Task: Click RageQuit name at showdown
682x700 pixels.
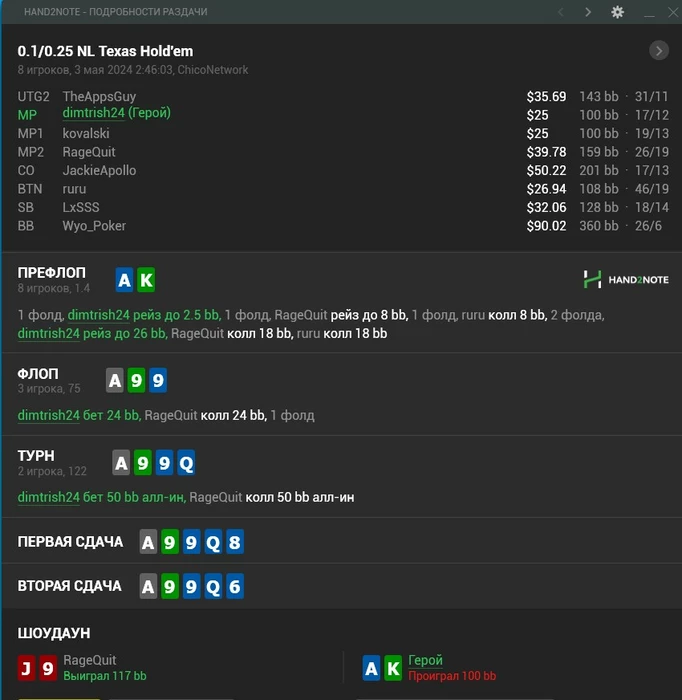Action: point(89,660)
